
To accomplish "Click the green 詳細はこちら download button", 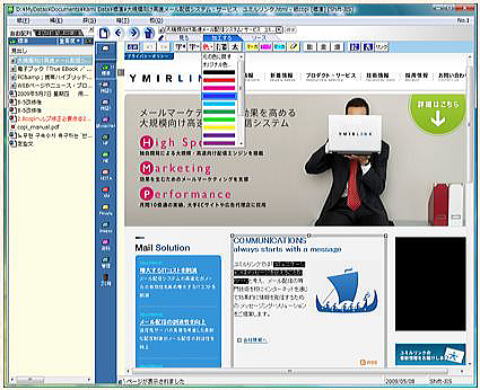I will [x=437, y=113].
